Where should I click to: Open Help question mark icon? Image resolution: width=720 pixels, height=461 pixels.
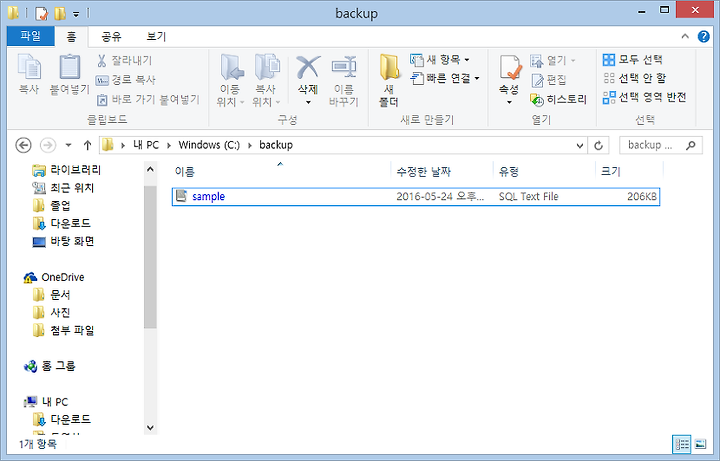click(703, 36)
